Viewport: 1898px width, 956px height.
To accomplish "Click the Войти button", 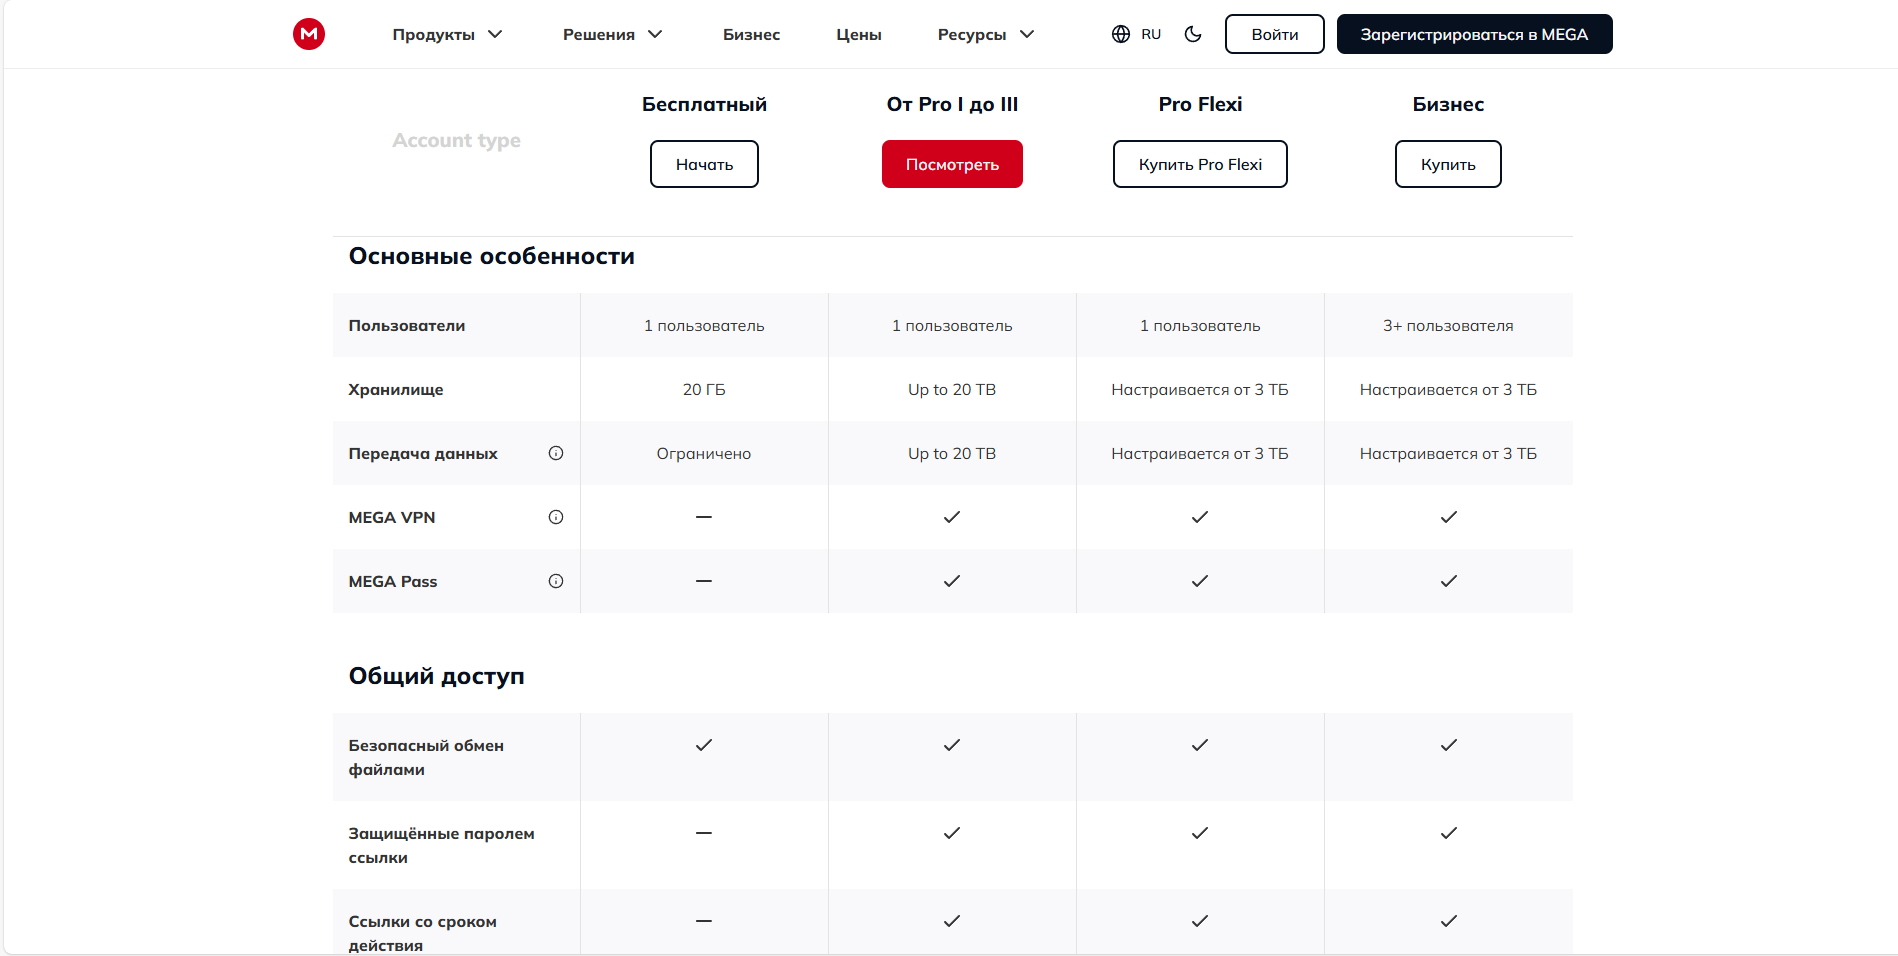I will click(x=1274, y=34).
